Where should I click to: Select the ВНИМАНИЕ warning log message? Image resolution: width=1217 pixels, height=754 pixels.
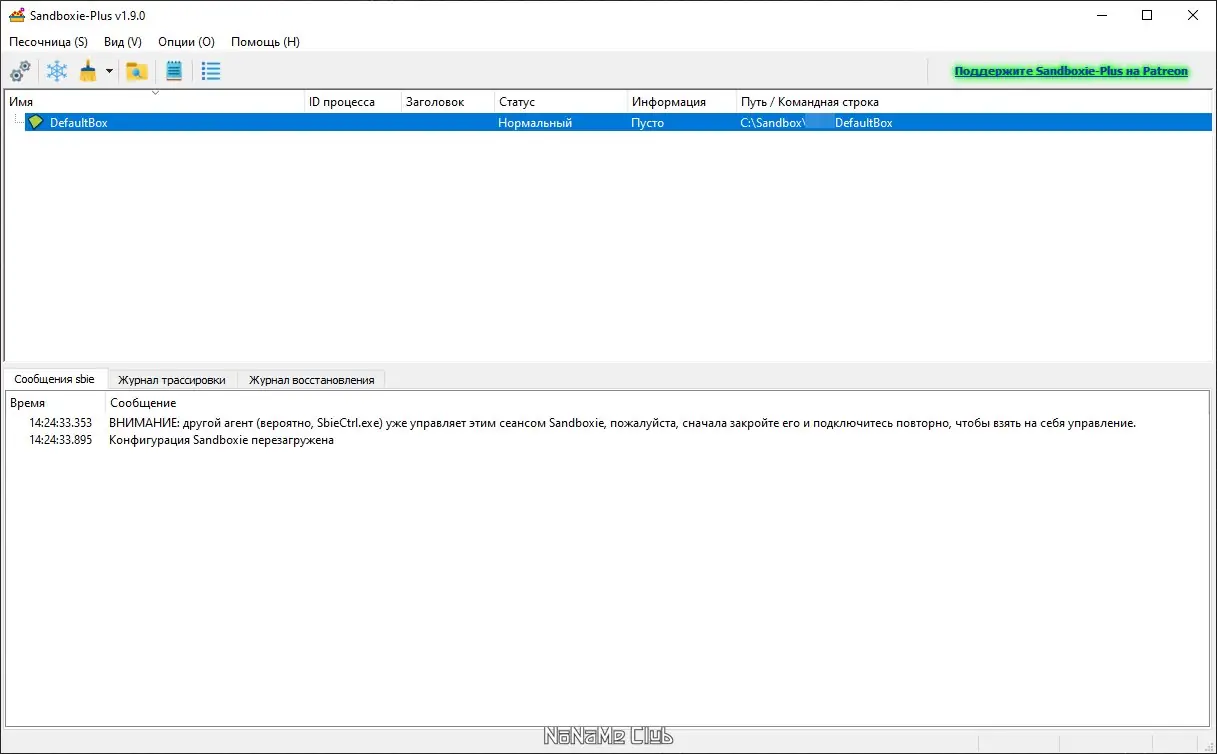pos(622,423)
